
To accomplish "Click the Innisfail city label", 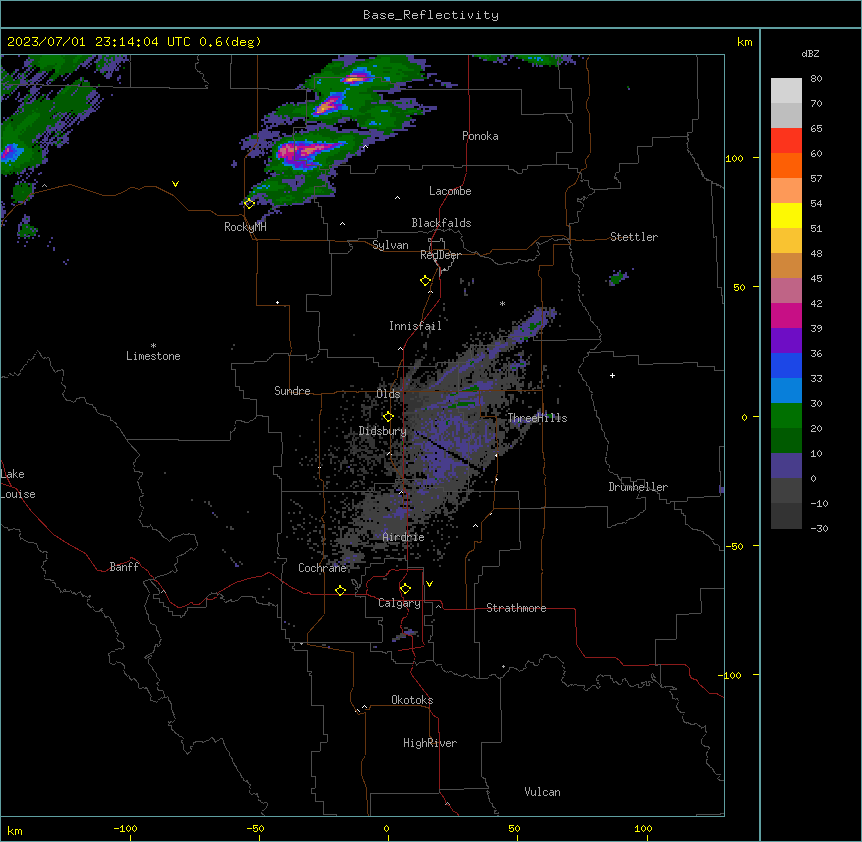I will click(x=415, y=326).
